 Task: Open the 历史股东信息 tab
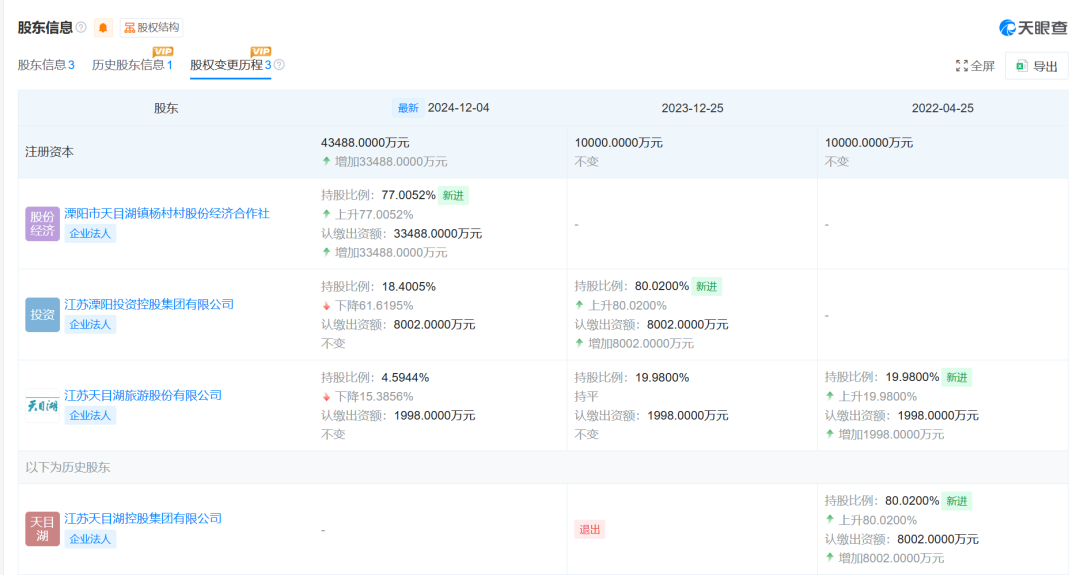pyautogui.click(x=132, y=65)
